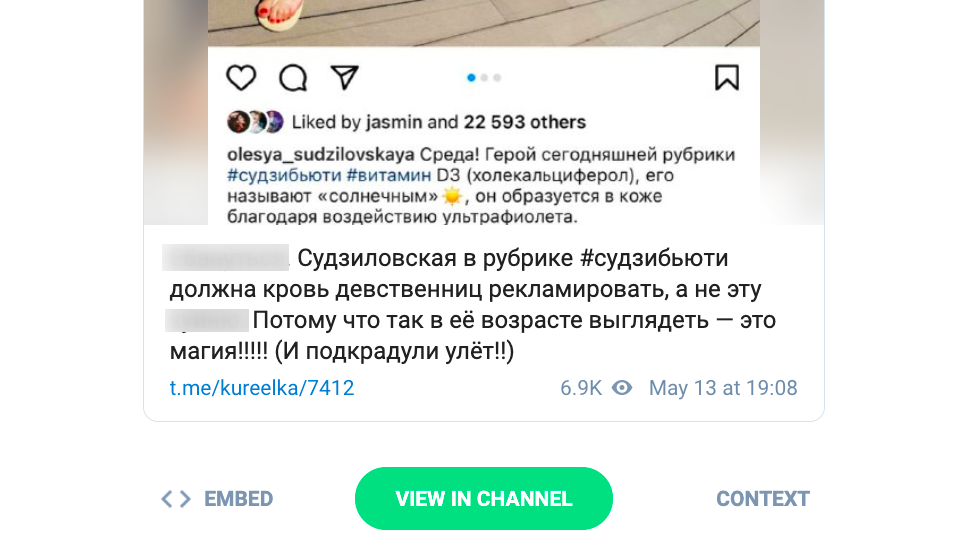Click the CONTEXT button
Viewport: 966px width, 554px height.
(x=763, y=499)
